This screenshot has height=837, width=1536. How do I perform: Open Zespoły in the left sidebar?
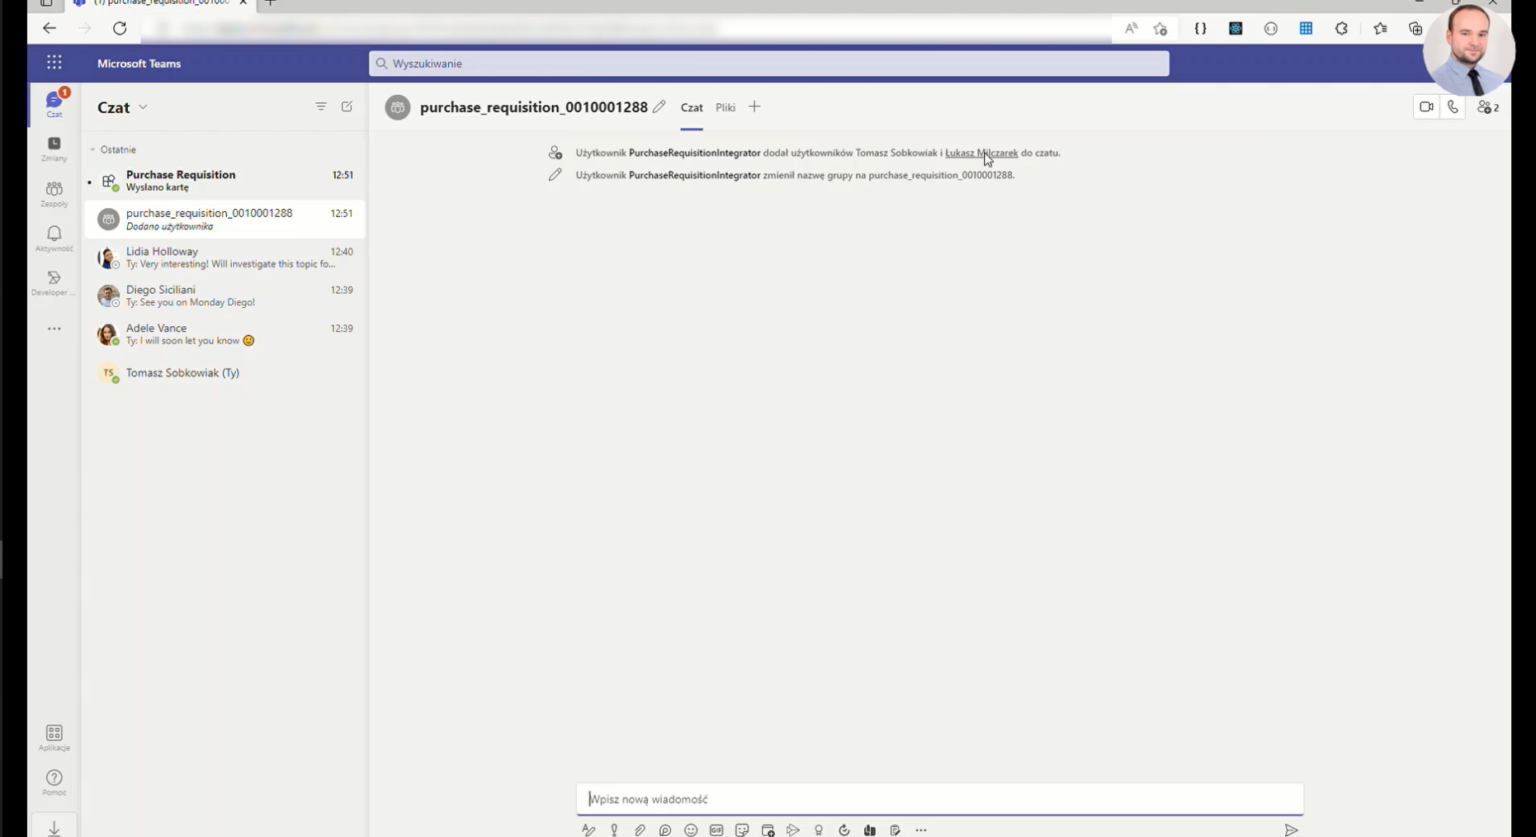tap(54, 192)
